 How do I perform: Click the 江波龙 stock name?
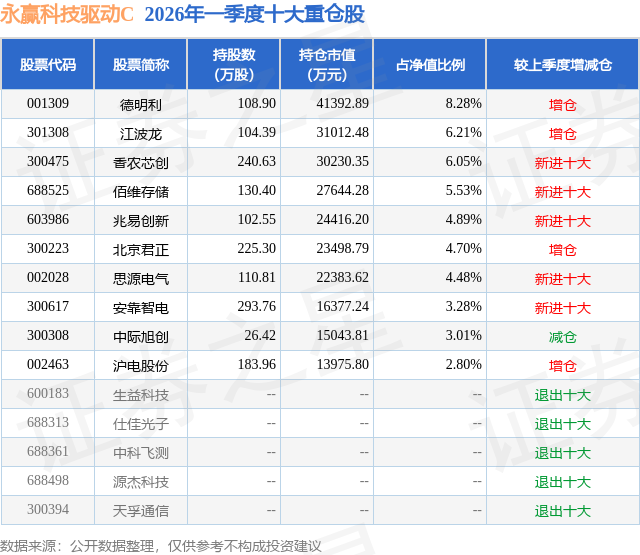click(141, 134)
